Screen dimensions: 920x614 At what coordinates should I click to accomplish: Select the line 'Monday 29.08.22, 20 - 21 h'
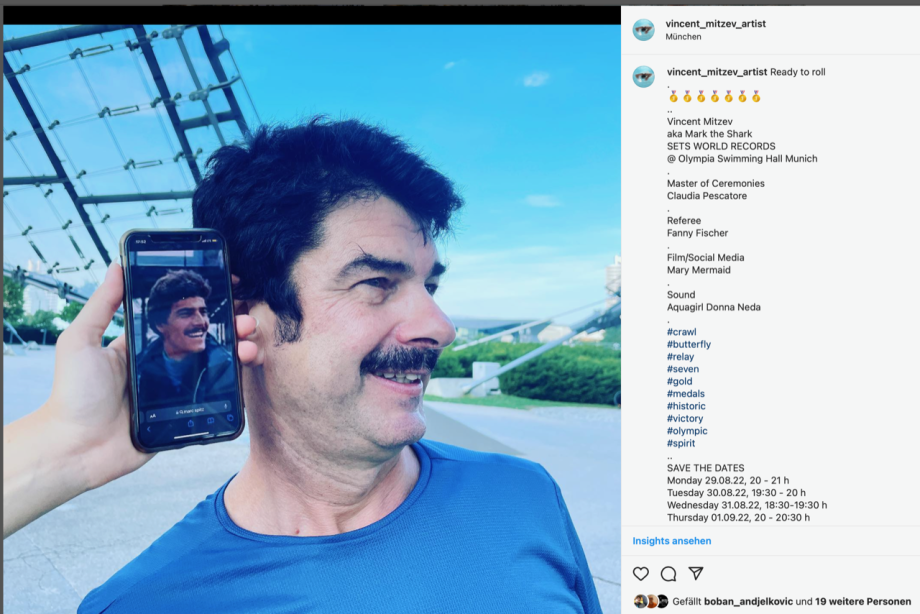click(x=728, y=480)
